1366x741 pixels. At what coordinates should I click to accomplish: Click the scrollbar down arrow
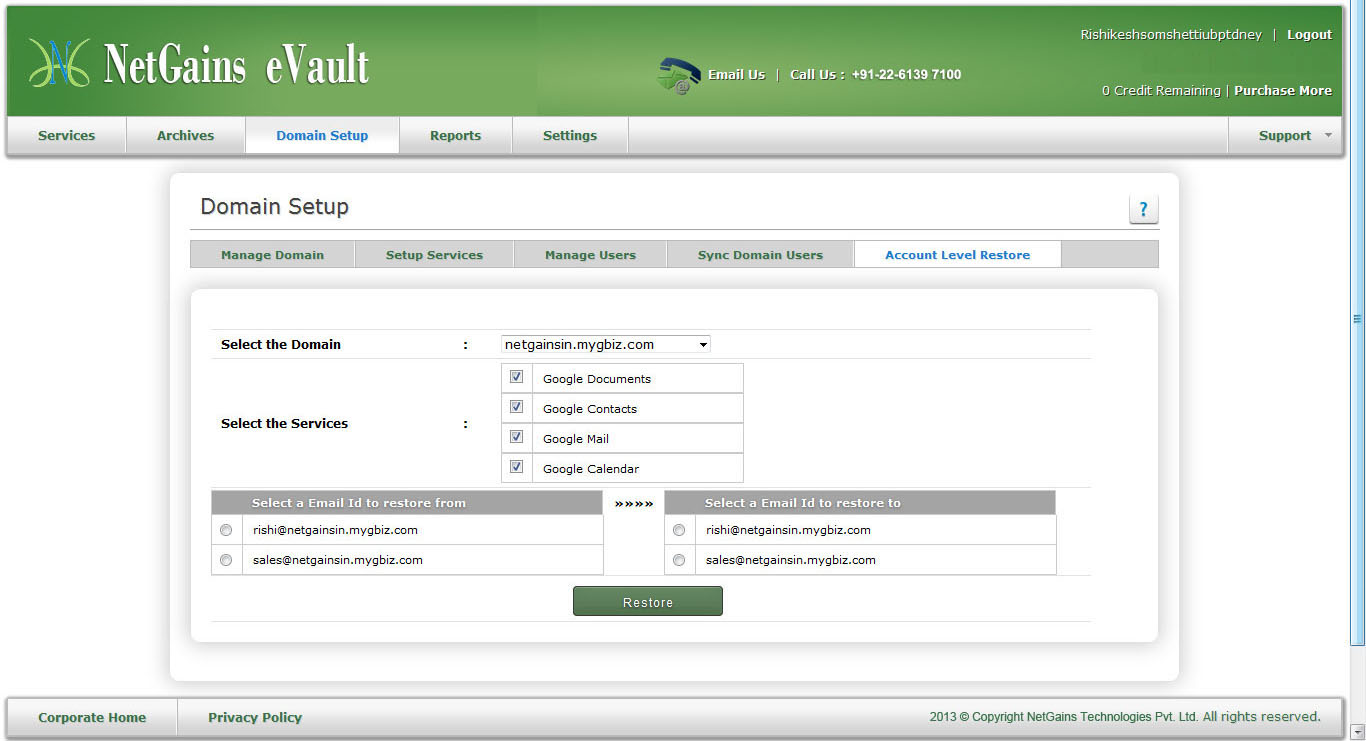click(x=1357, y=731)
